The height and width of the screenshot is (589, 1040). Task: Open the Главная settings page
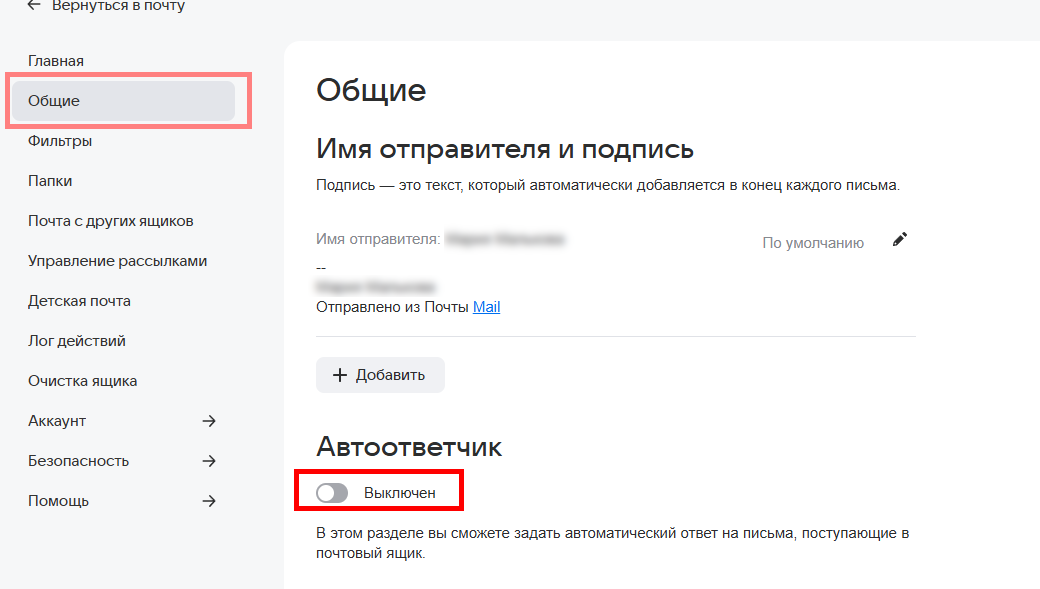(56, 61)
